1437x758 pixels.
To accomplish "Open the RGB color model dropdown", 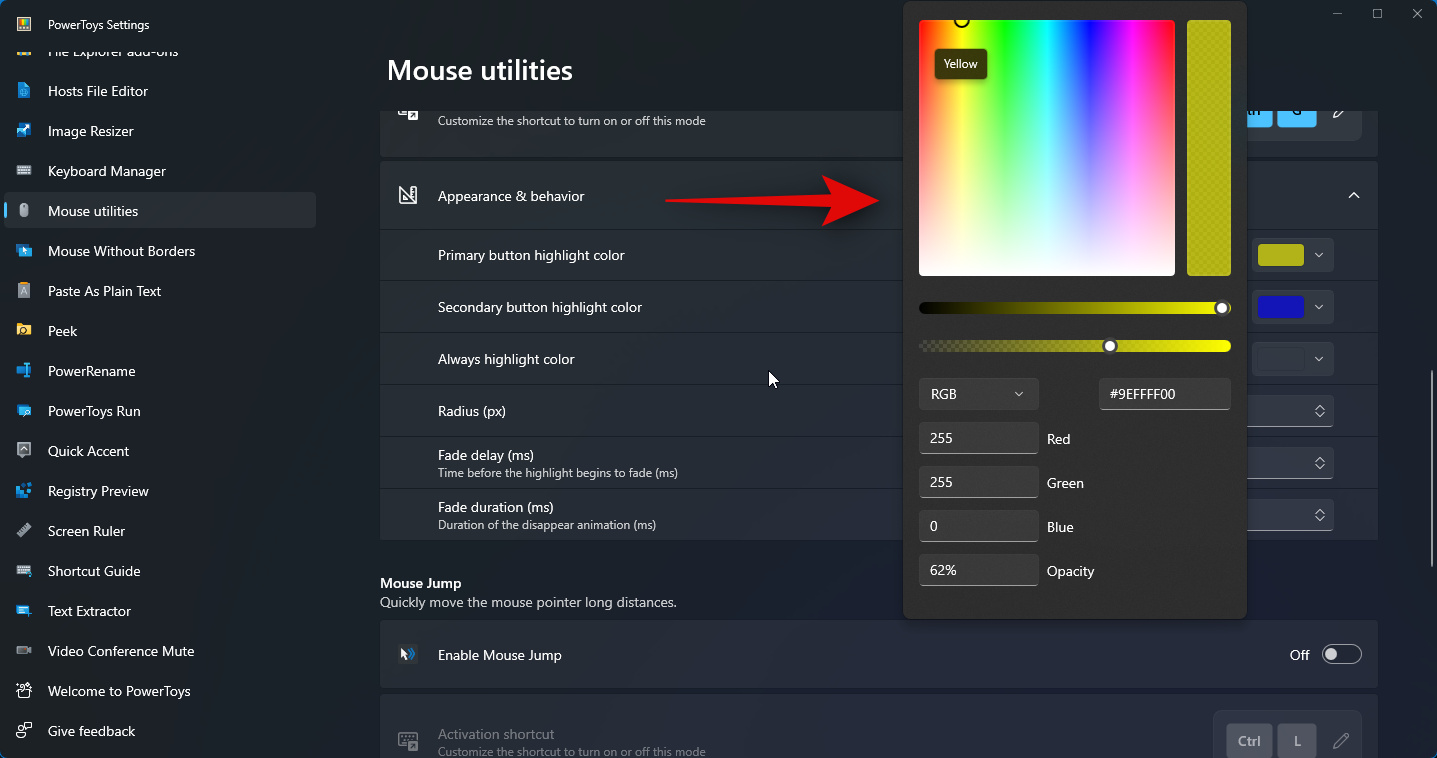I will 978,394.
